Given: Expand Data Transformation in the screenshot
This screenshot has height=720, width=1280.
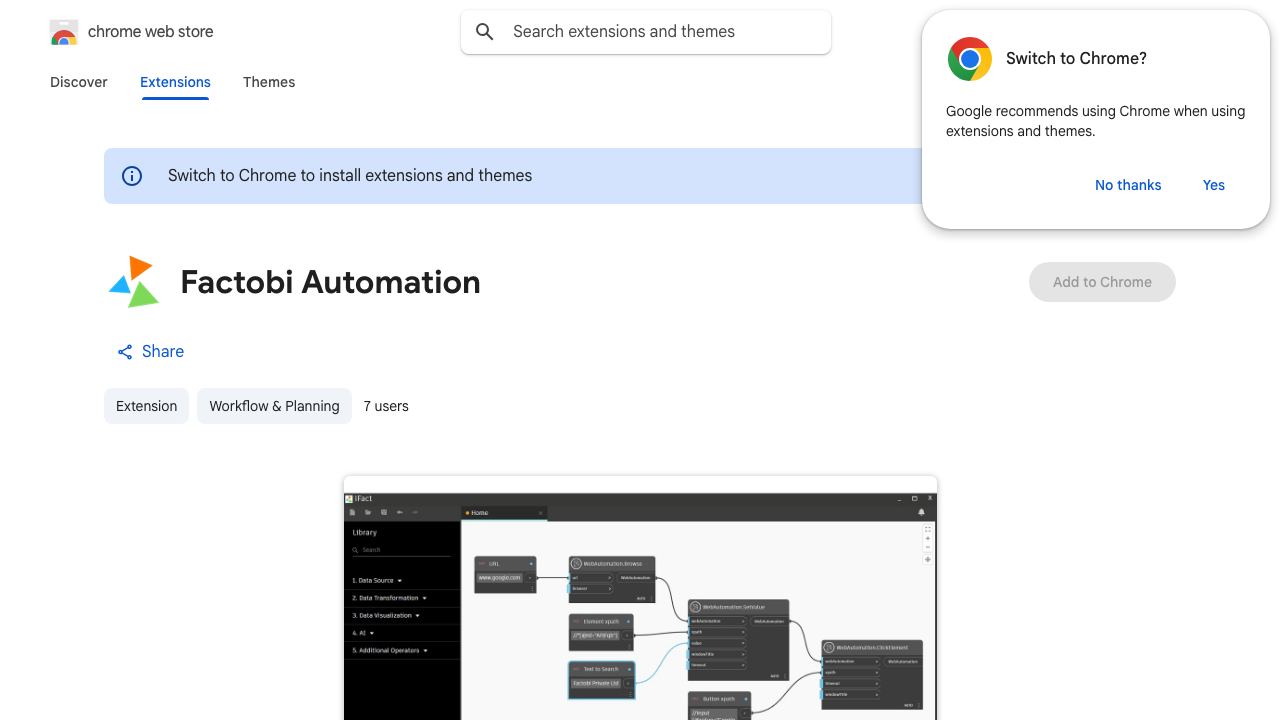Looking at the screenshot, I should 389,598.
